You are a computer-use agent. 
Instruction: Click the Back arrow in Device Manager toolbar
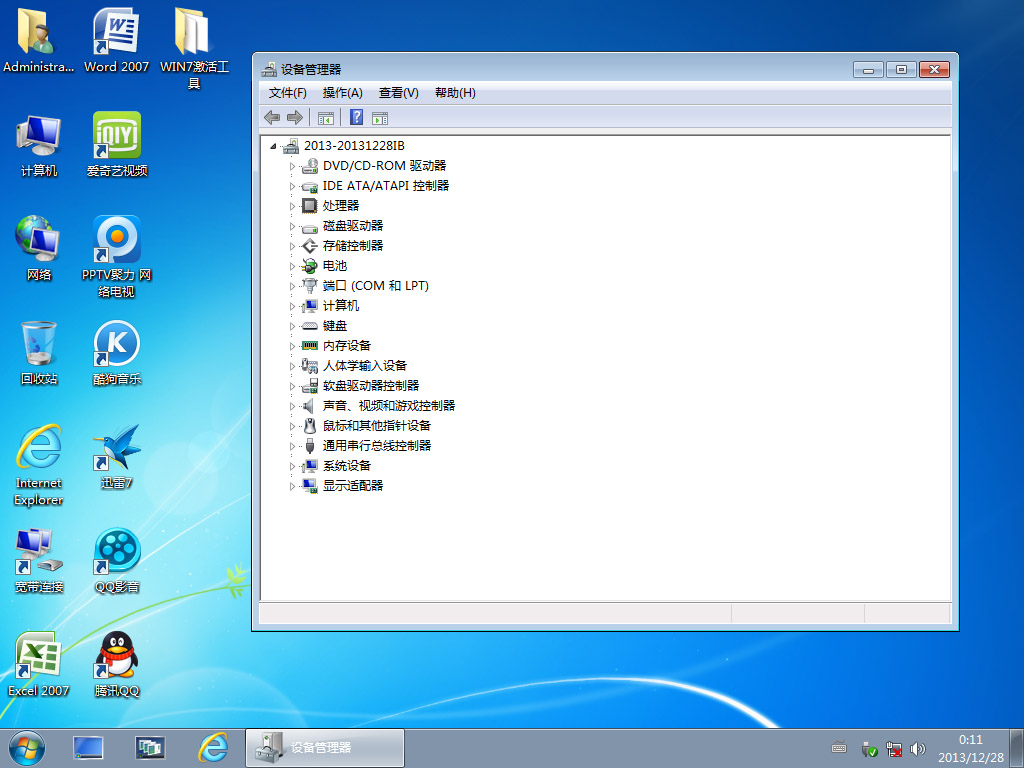272,118
